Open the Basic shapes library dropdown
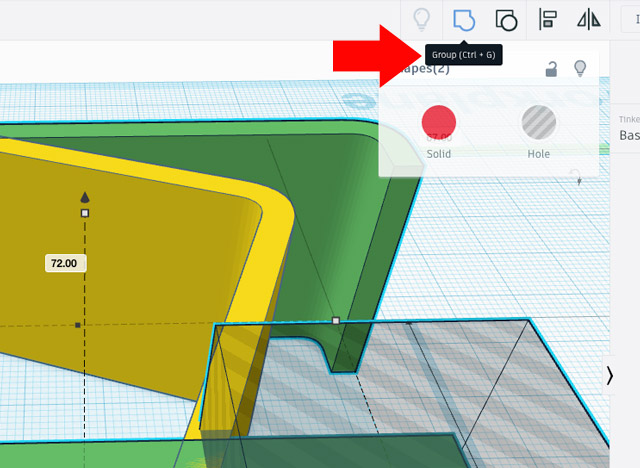 coord(629,135)
